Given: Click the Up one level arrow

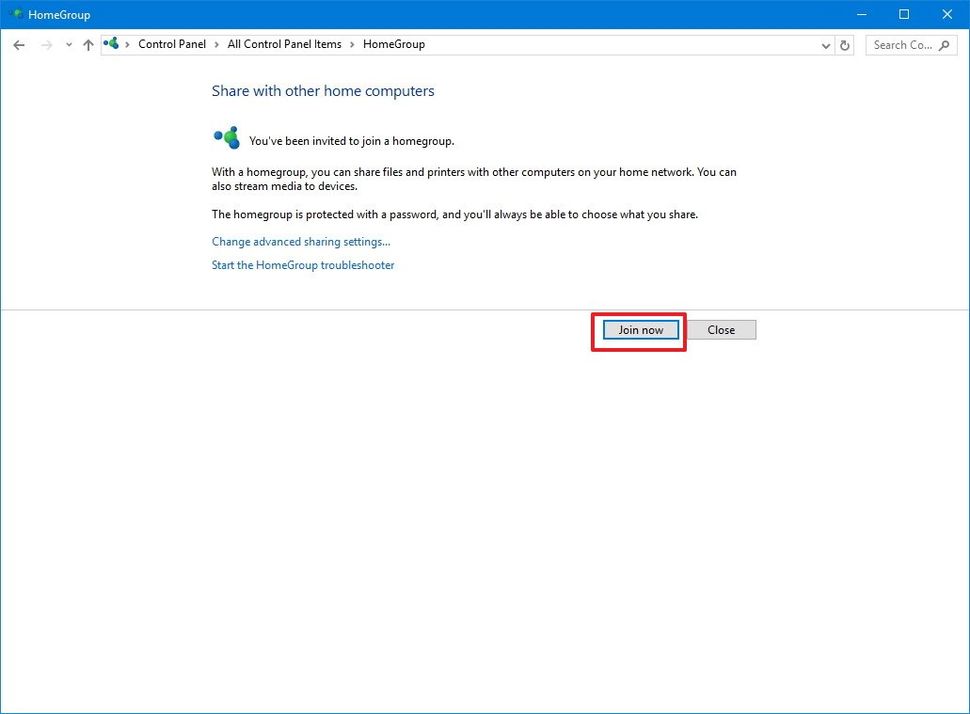Looking at the screenshot, I should 88,44.
